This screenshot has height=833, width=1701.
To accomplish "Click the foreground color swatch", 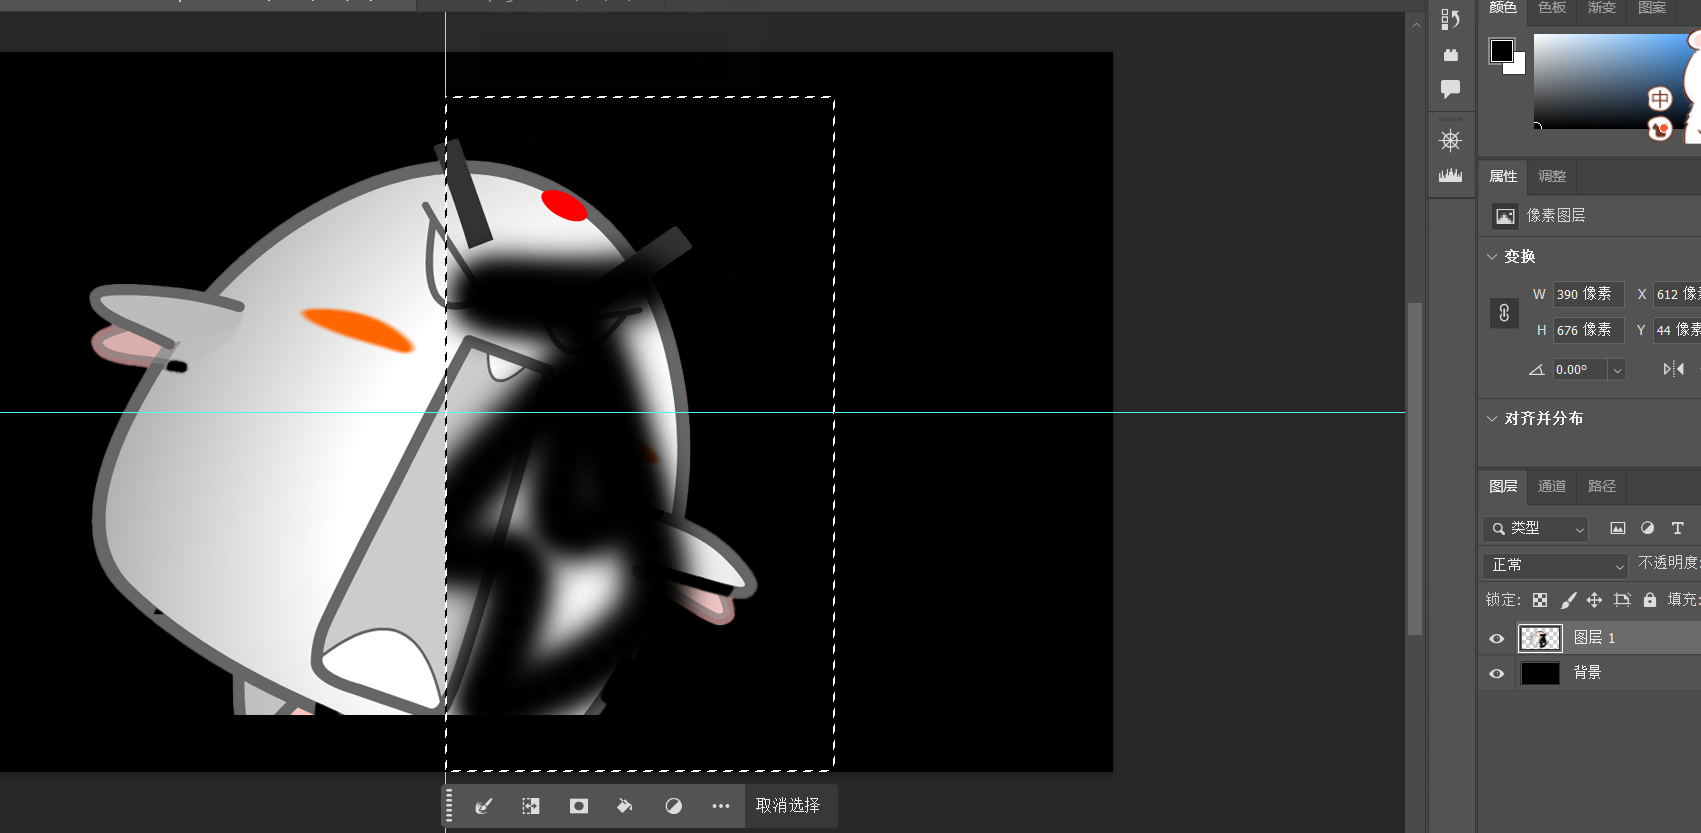I will point(1501,51).
